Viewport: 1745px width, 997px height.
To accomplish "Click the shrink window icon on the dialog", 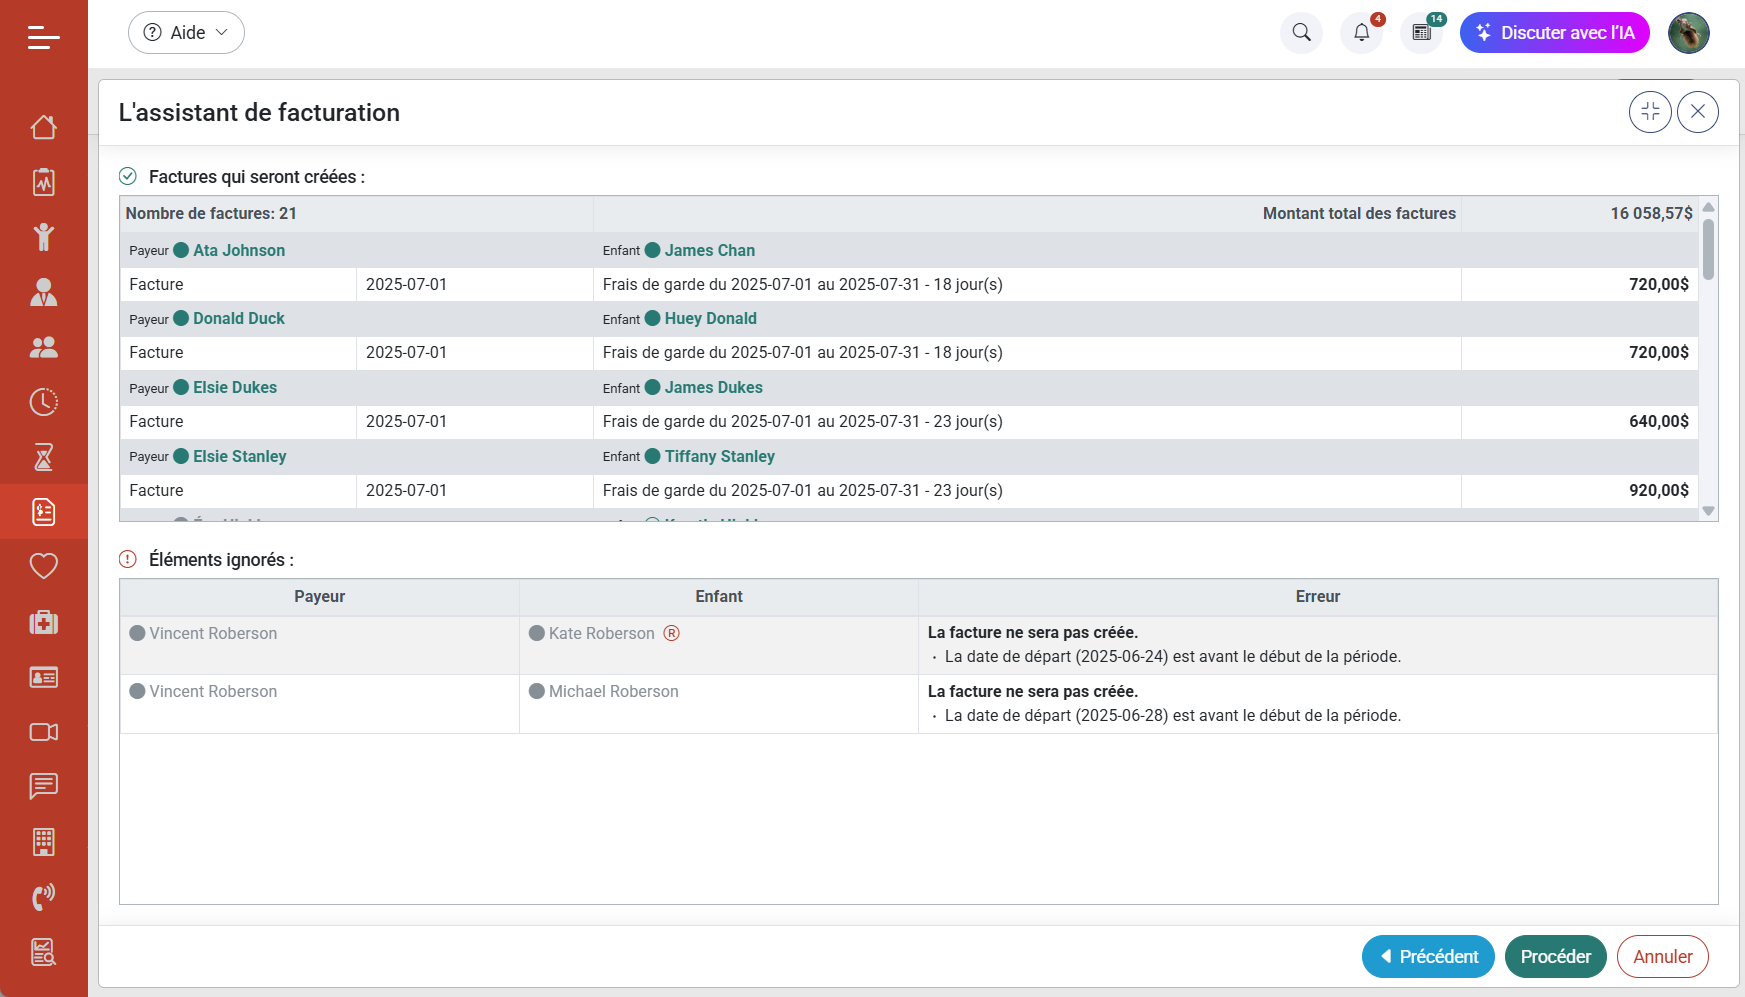I will pyautogui.click(x=1650, y=111).
